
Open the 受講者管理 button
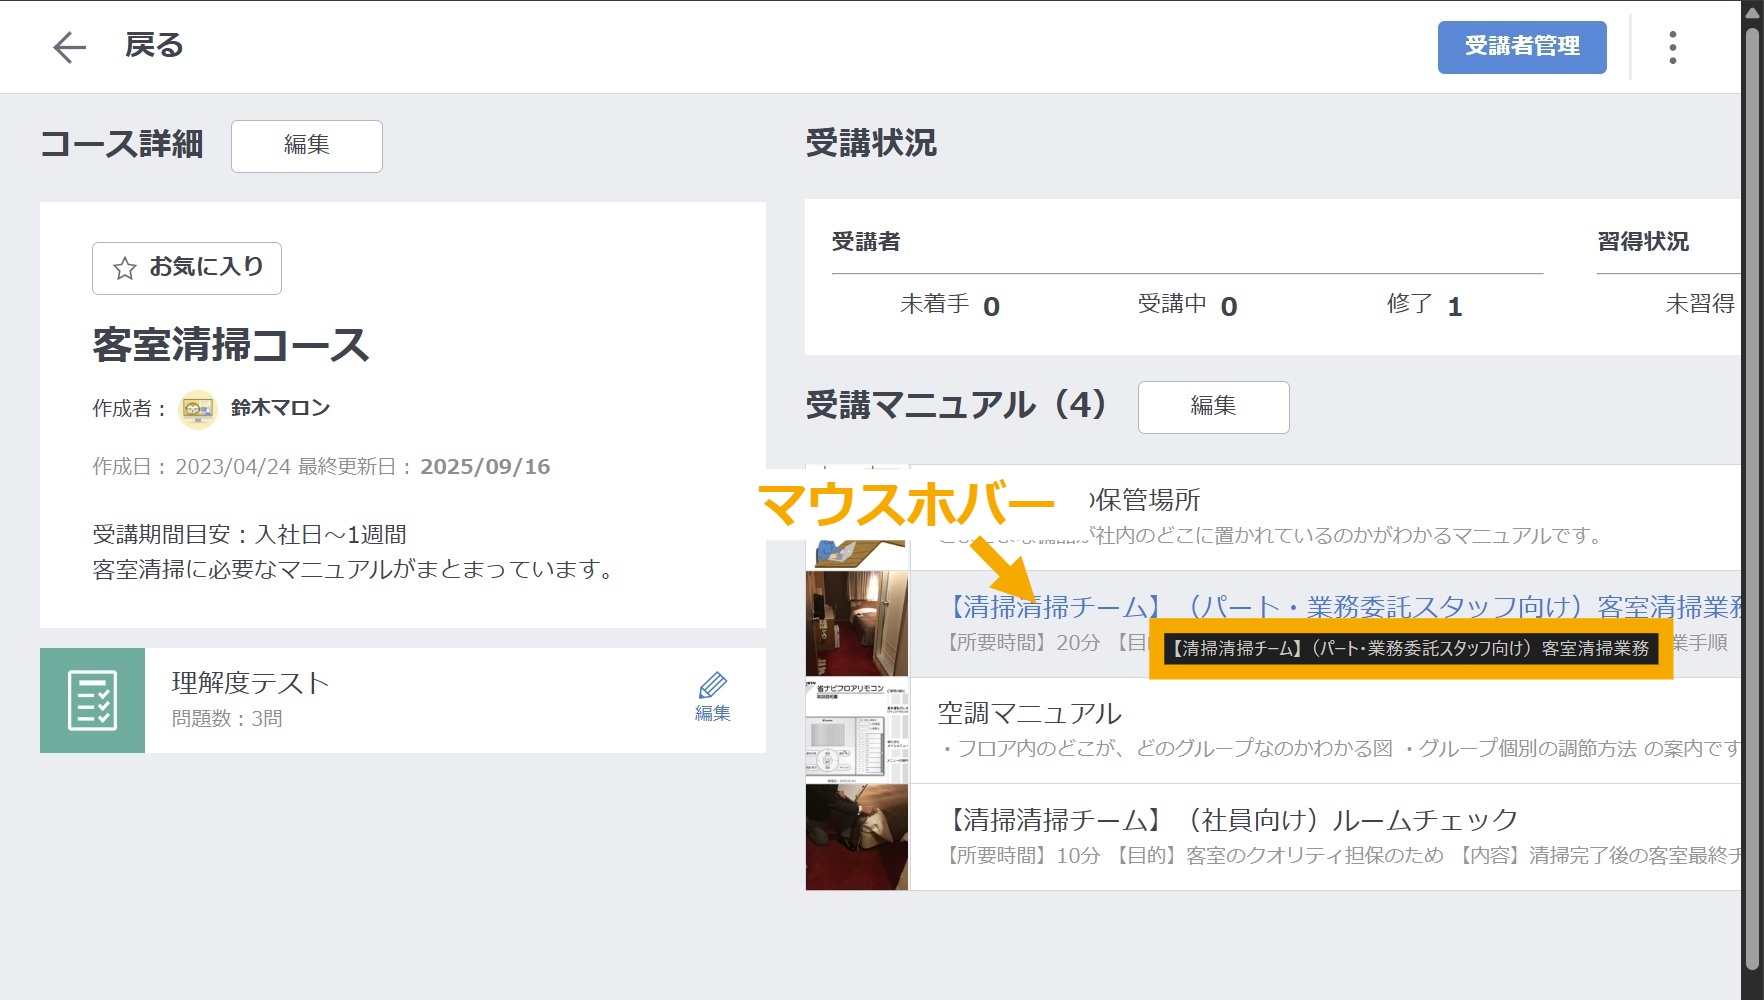[x=1522, y=46]
